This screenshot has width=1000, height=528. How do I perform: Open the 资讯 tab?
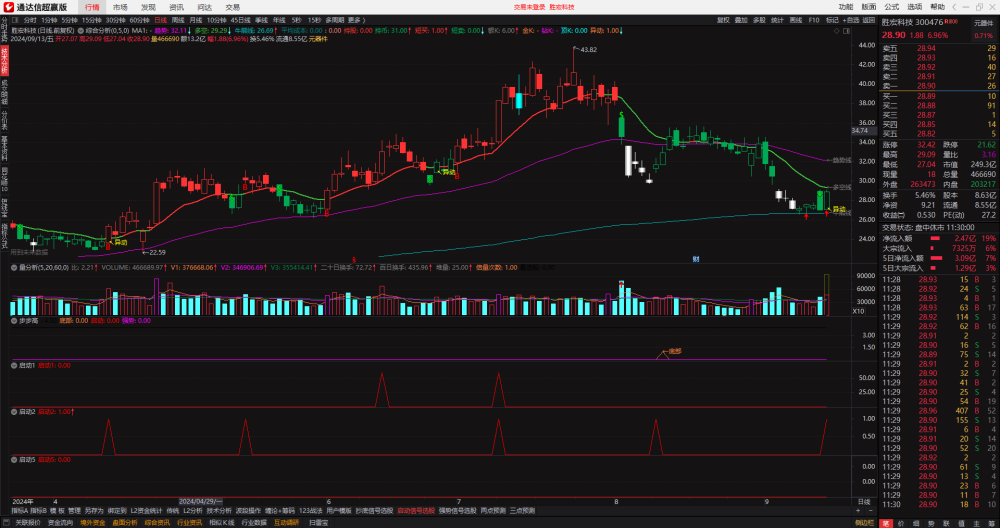[177, 7]
